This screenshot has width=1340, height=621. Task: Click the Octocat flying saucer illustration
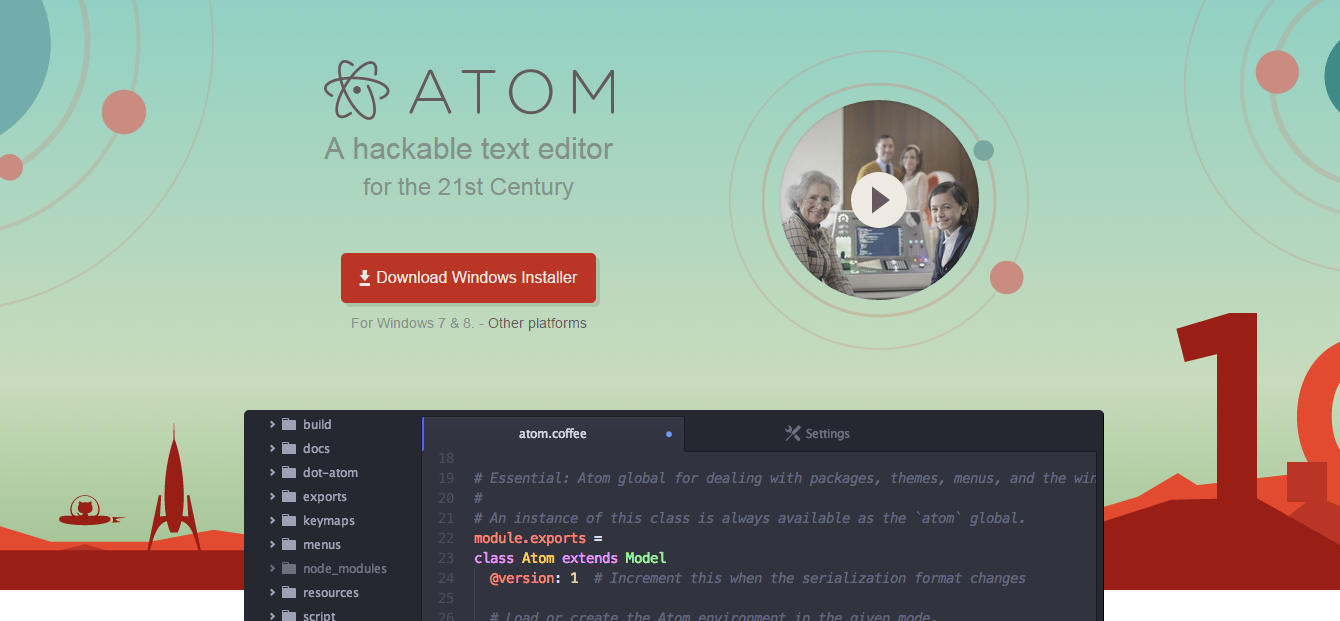pyautogui.click(x=90, y=512)
